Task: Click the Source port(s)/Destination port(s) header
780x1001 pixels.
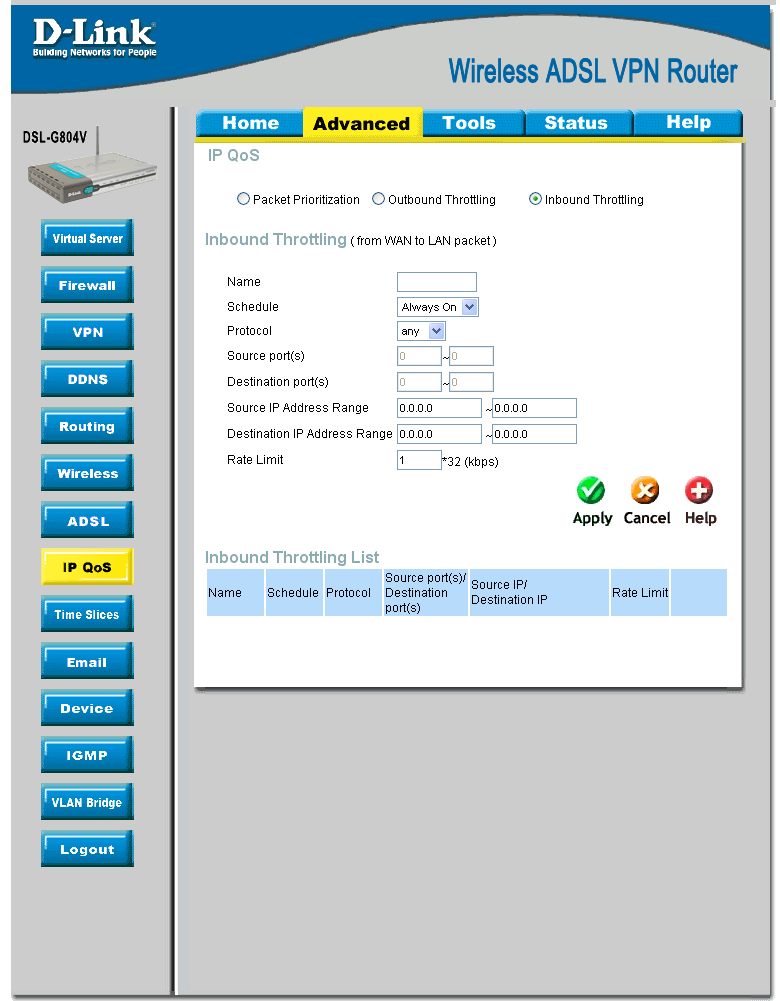Action: click(425, 592)
